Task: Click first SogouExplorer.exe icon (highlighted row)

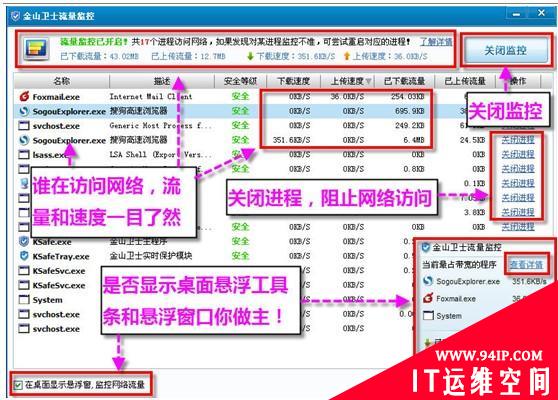Action: 24,111
